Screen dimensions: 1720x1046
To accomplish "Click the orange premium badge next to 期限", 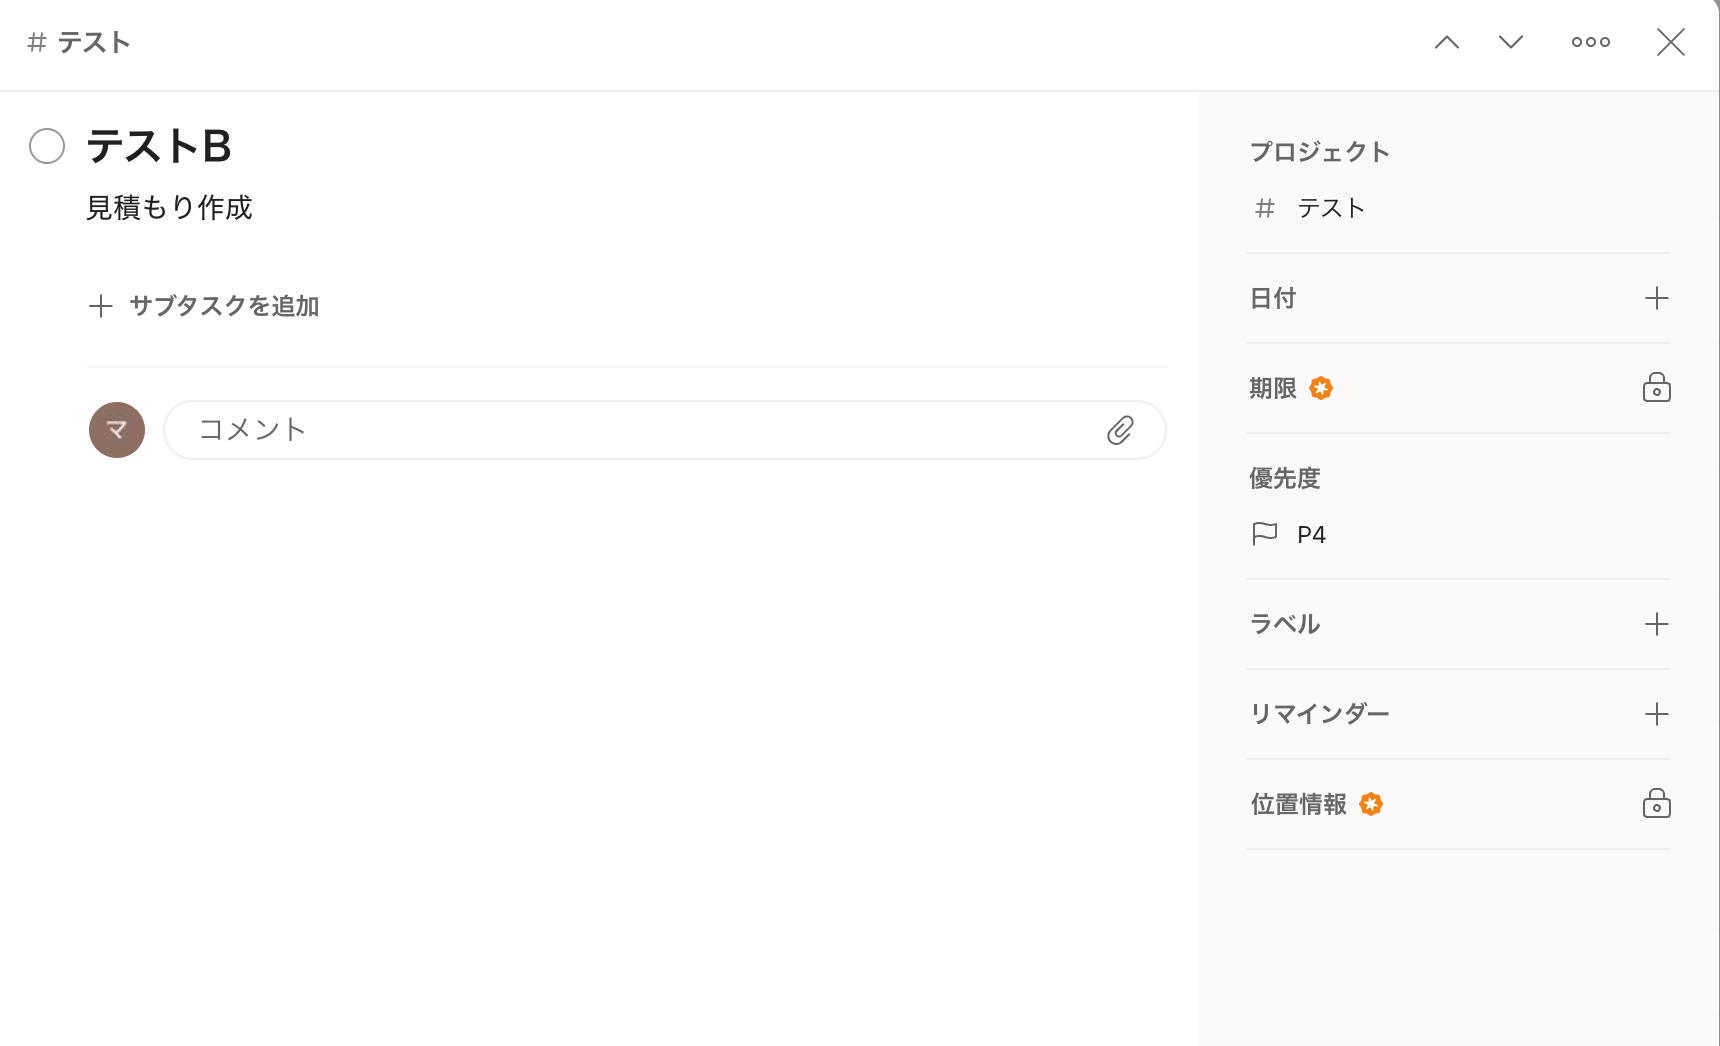I will point(1321,388).
